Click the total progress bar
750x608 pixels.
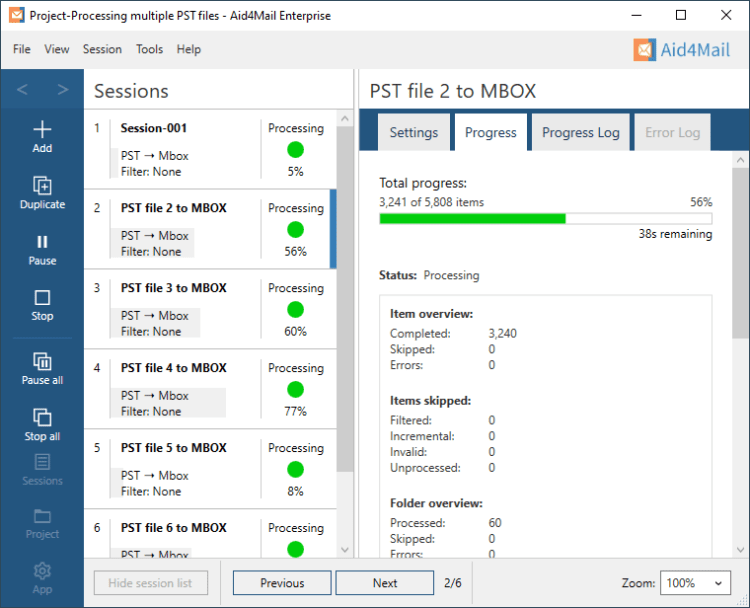[x=546, y=219]
